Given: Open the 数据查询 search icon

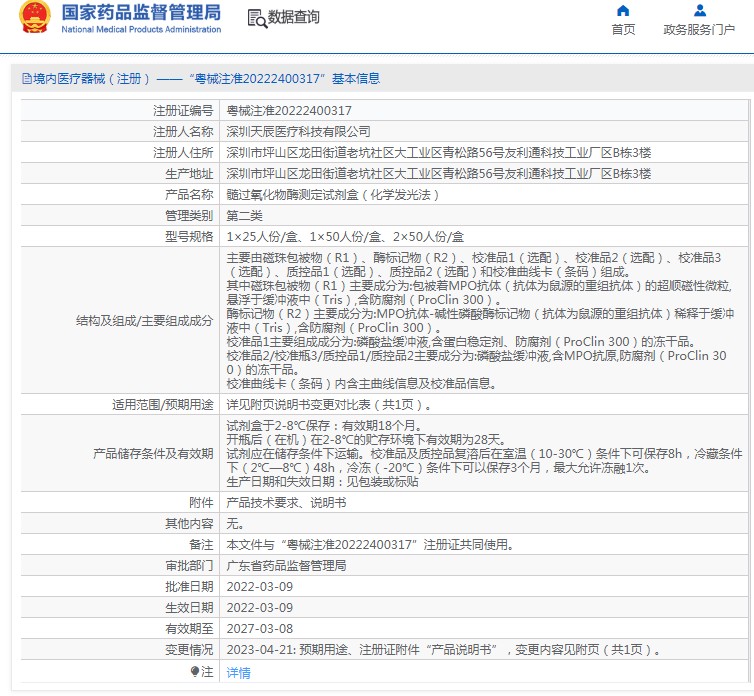Looking at the screenshot, I should [x=257, y=18].
